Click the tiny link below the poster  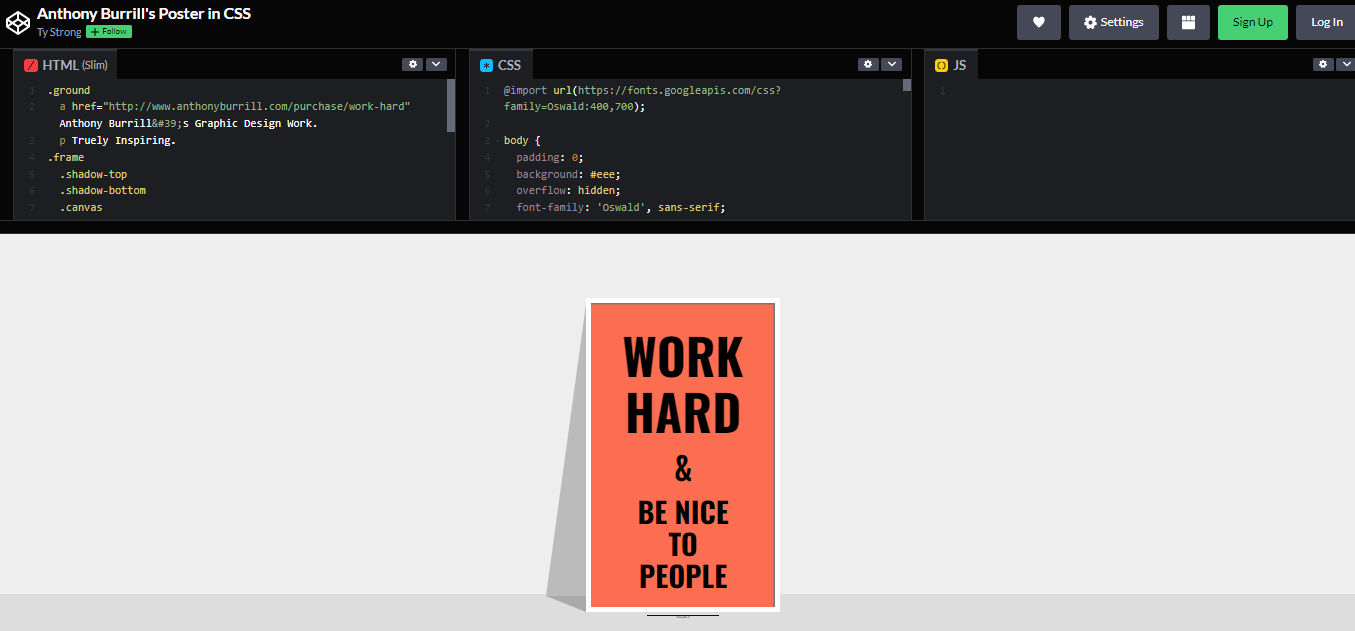point(683,616)
